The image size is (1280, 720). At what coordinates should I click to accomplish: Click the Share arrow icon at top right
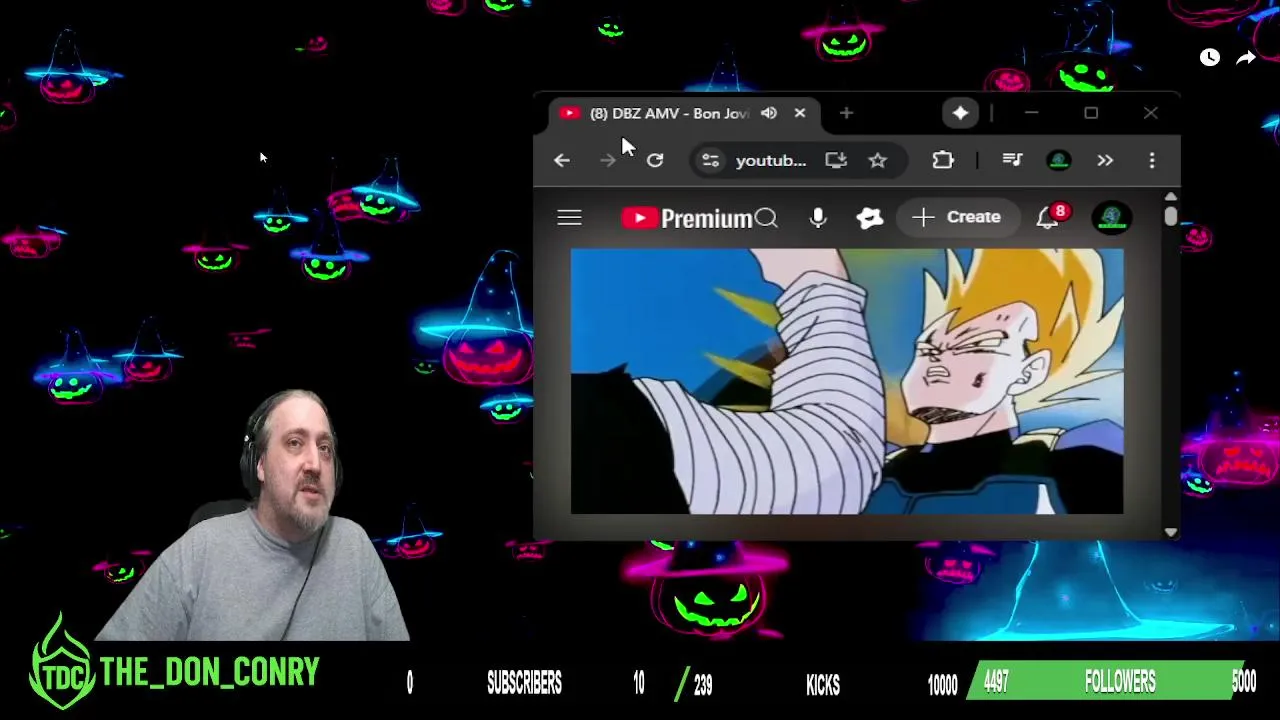1246,58
